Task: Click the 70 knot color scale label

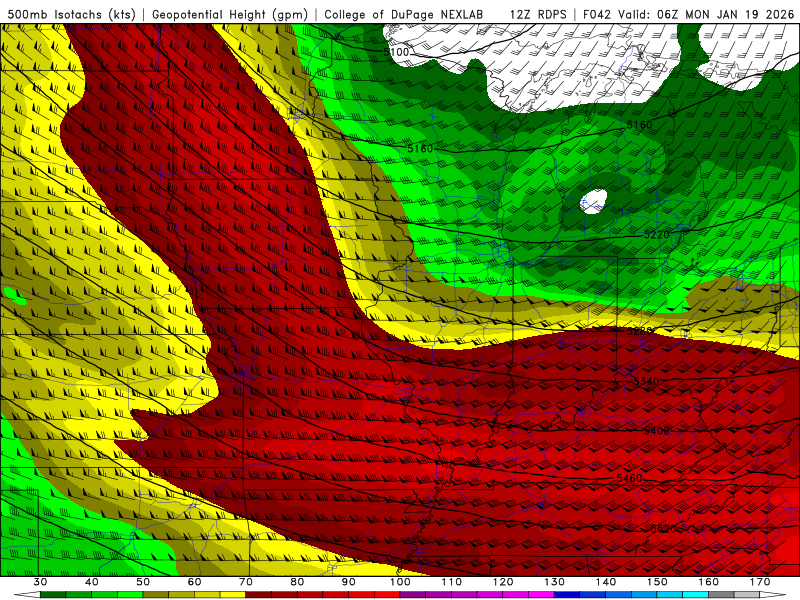Action: pos(246,582)
